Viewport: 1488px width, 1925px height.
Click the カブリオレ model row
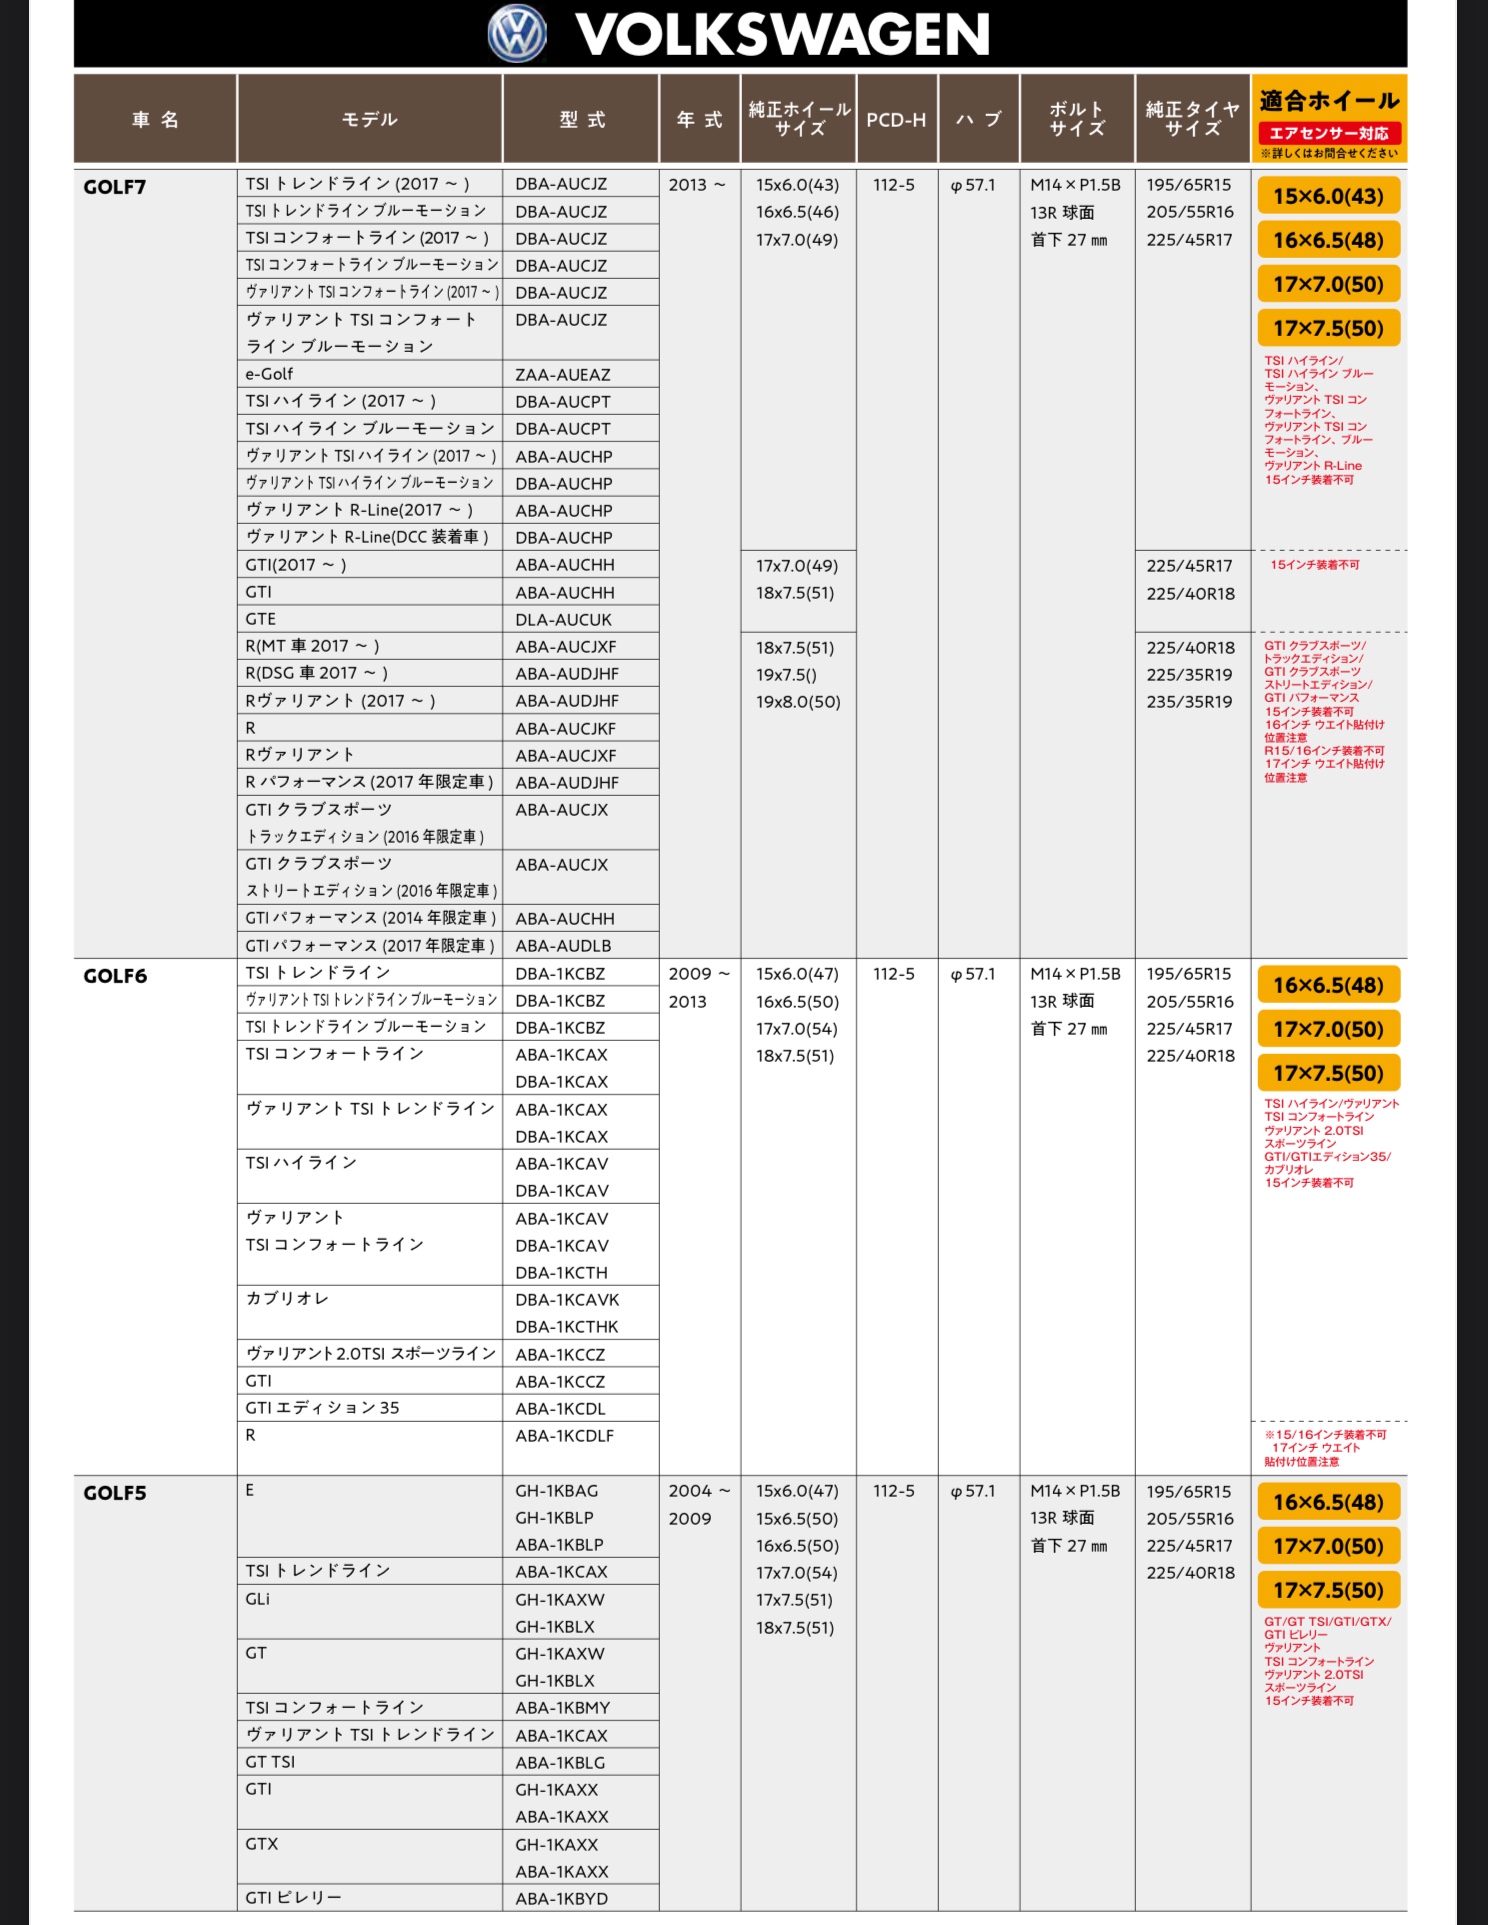370,1312
